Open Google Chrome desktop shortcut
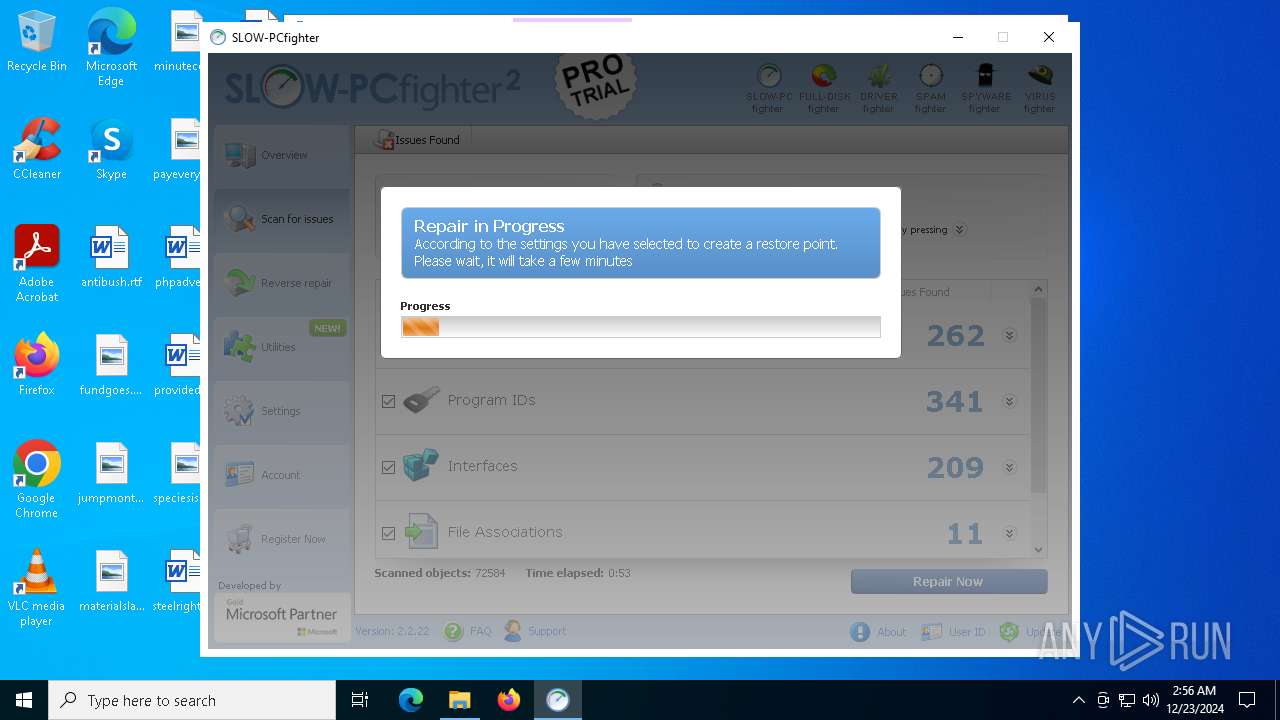 pyautogui.click(x=37, y=480)
